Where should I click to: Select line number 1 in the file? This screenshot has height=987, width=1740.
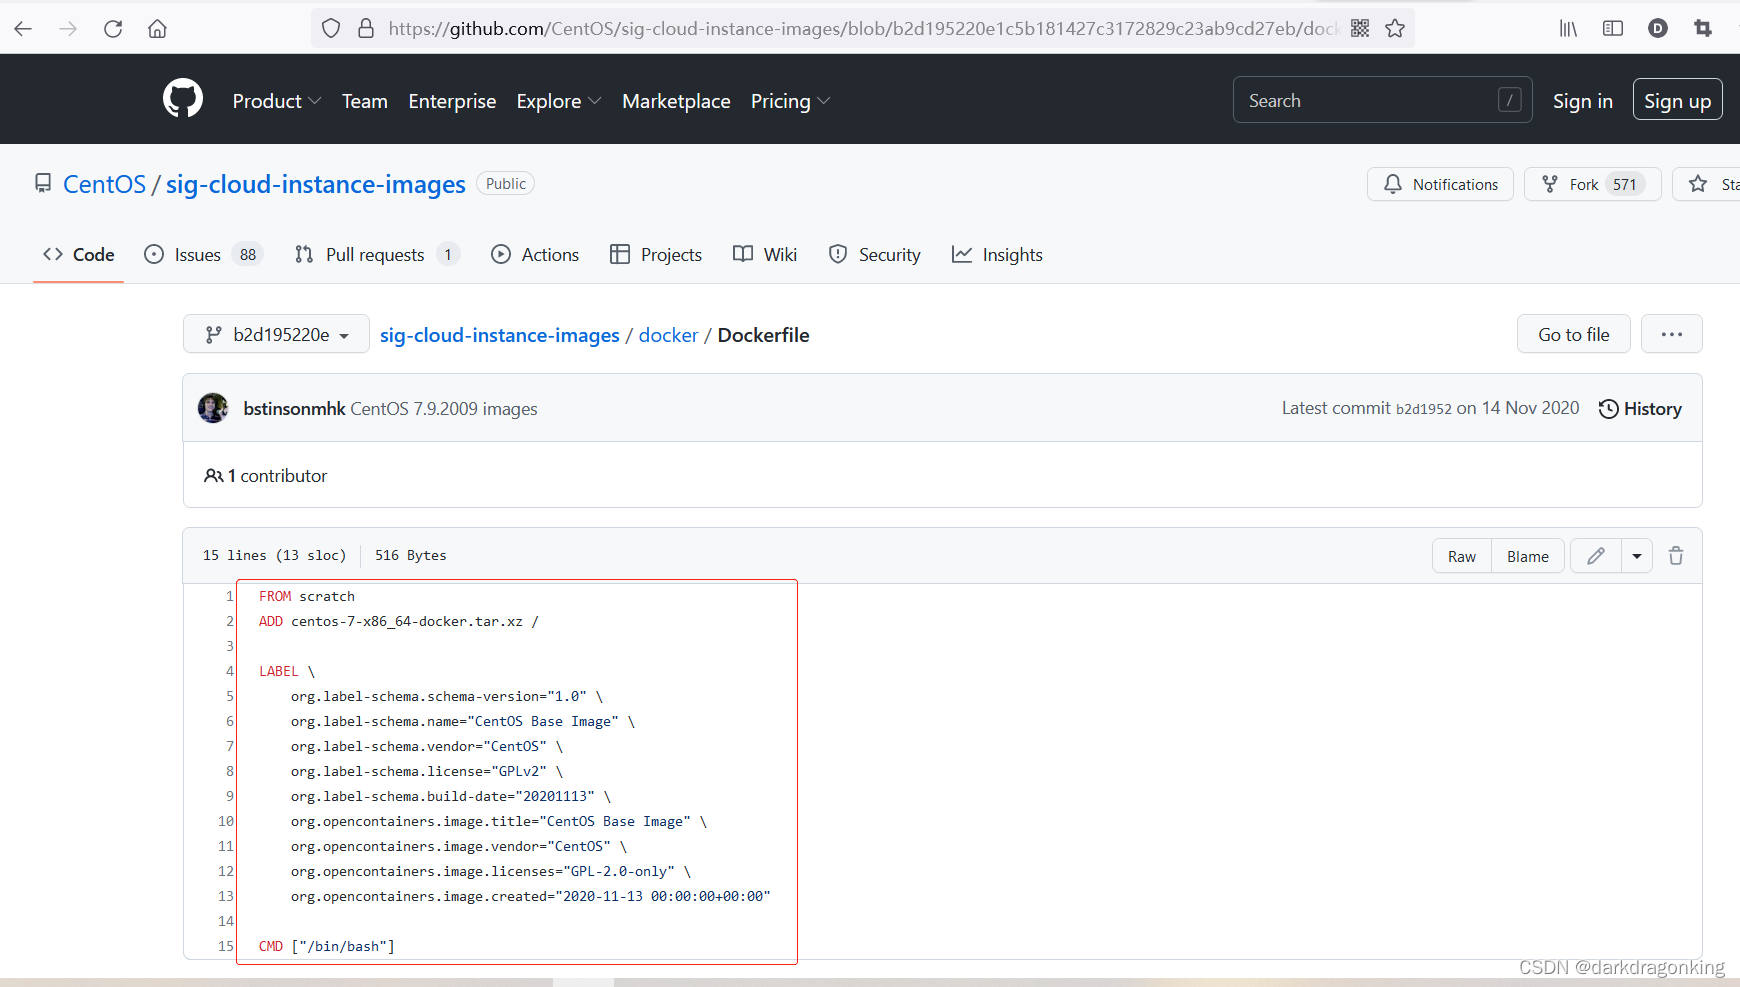coord(229,596)
